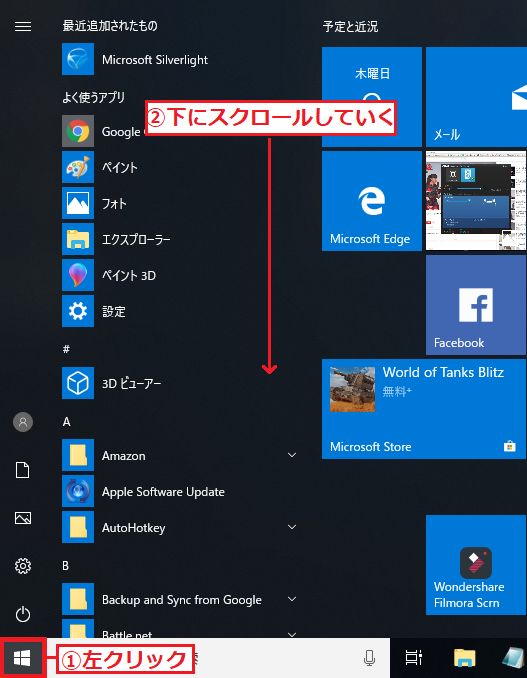Open Settings gear in Start sidebar
Viewport: 527px width, 678px height.
coord(23,566)
